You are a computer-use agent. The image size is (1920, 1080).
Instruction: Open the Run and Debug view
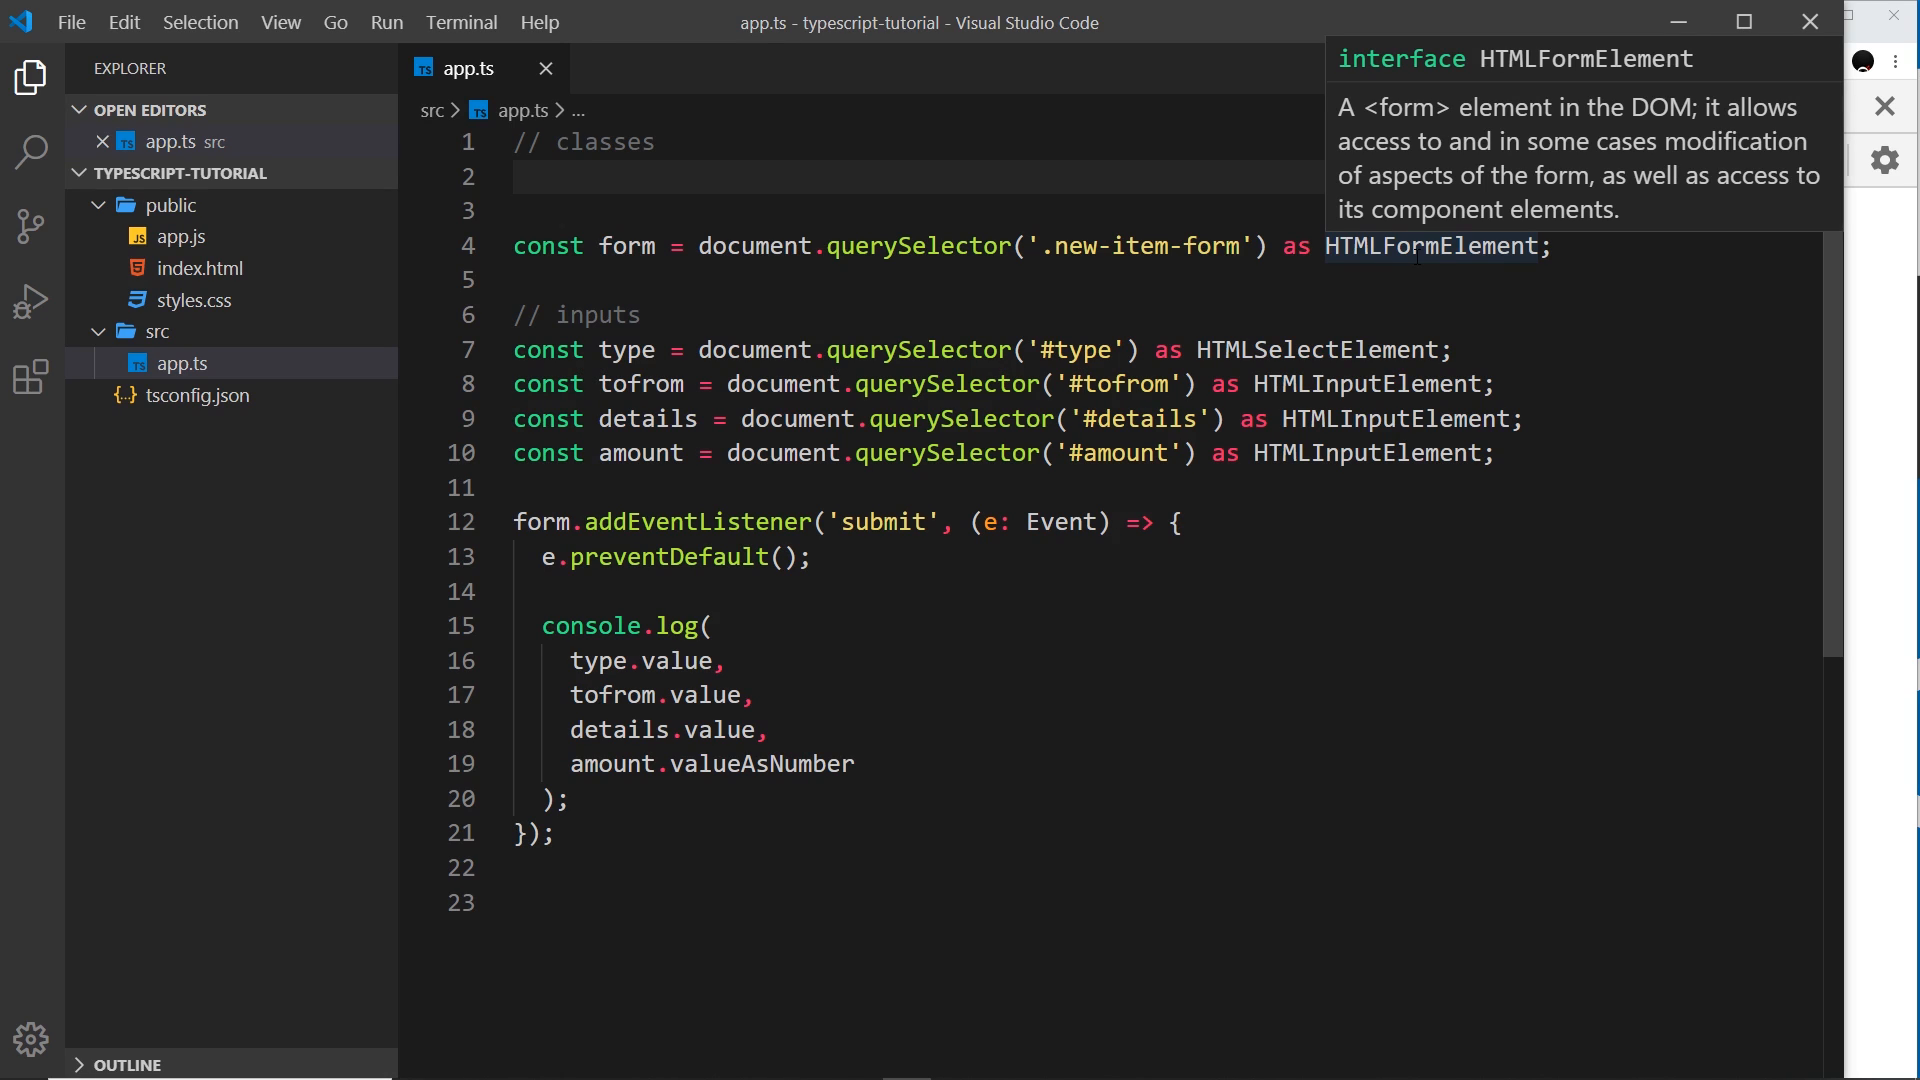[x=31, y=302]
